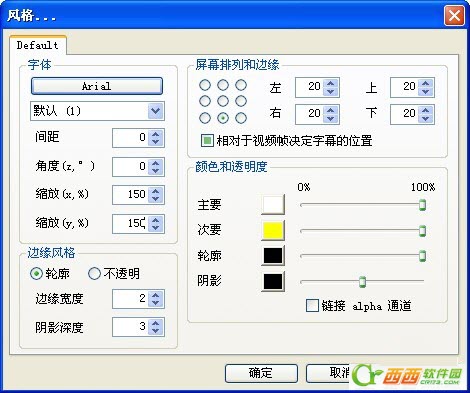Decrease the 下 bottom margin value
Screen dimensions: 470x393
pyautogui.click(x=426, y=118)
